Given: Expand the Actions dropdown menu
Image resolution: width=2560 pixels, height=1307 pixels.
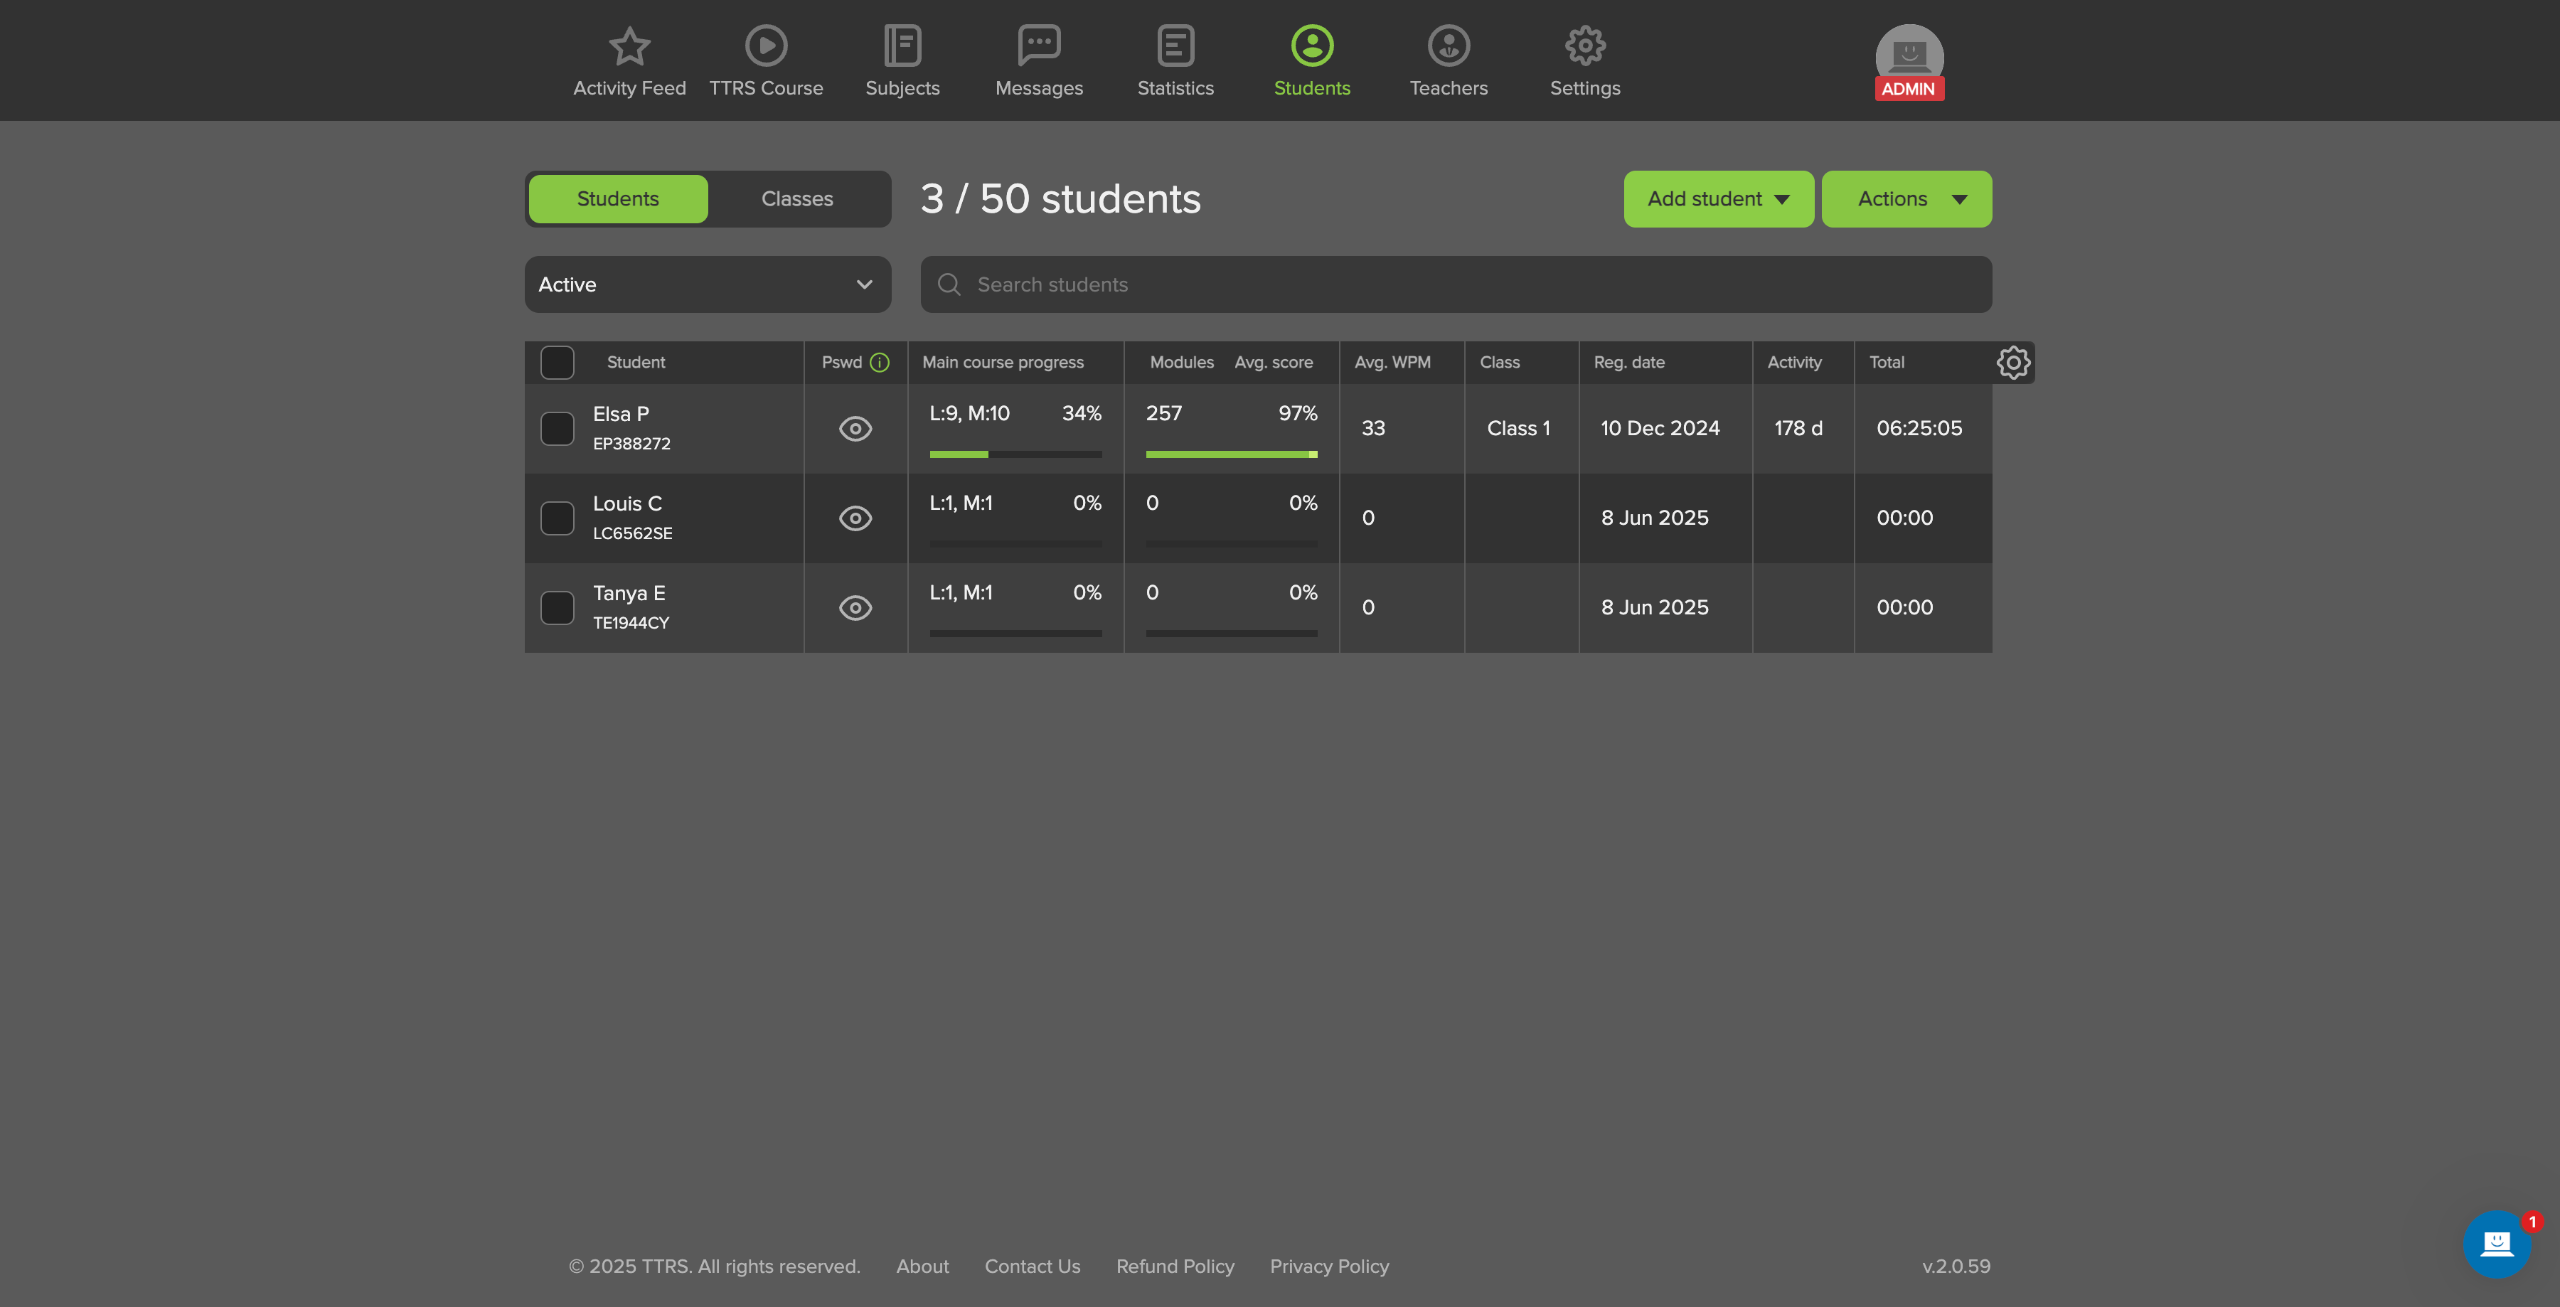Looking at the screenshot, I should (x=1906, y=199).
